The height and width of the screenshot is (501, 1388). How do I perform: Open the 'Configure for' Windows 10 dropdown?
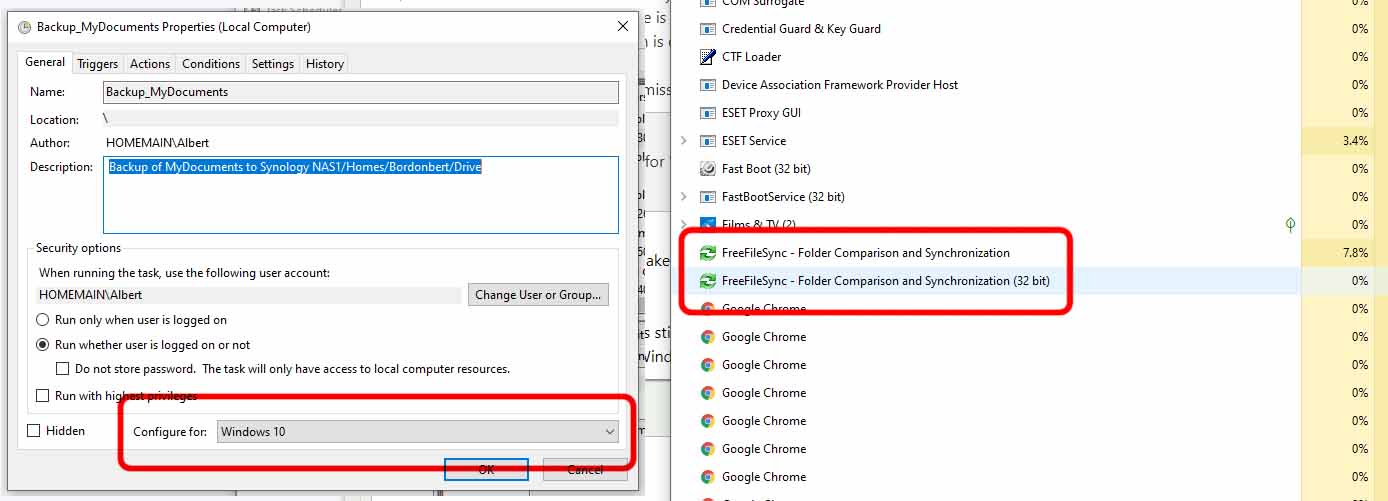(418, 432)
